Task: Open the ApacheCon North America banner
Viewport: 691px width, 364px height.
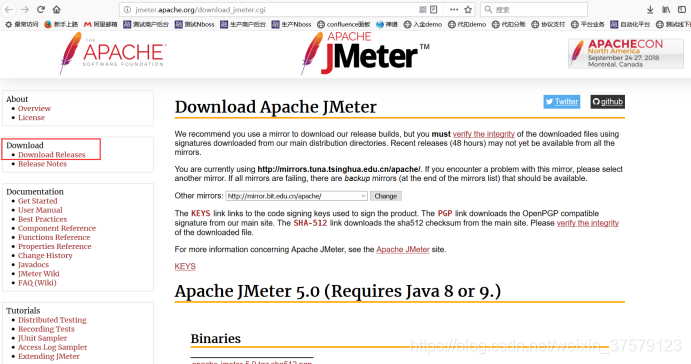Action: (x=626, y=53)
